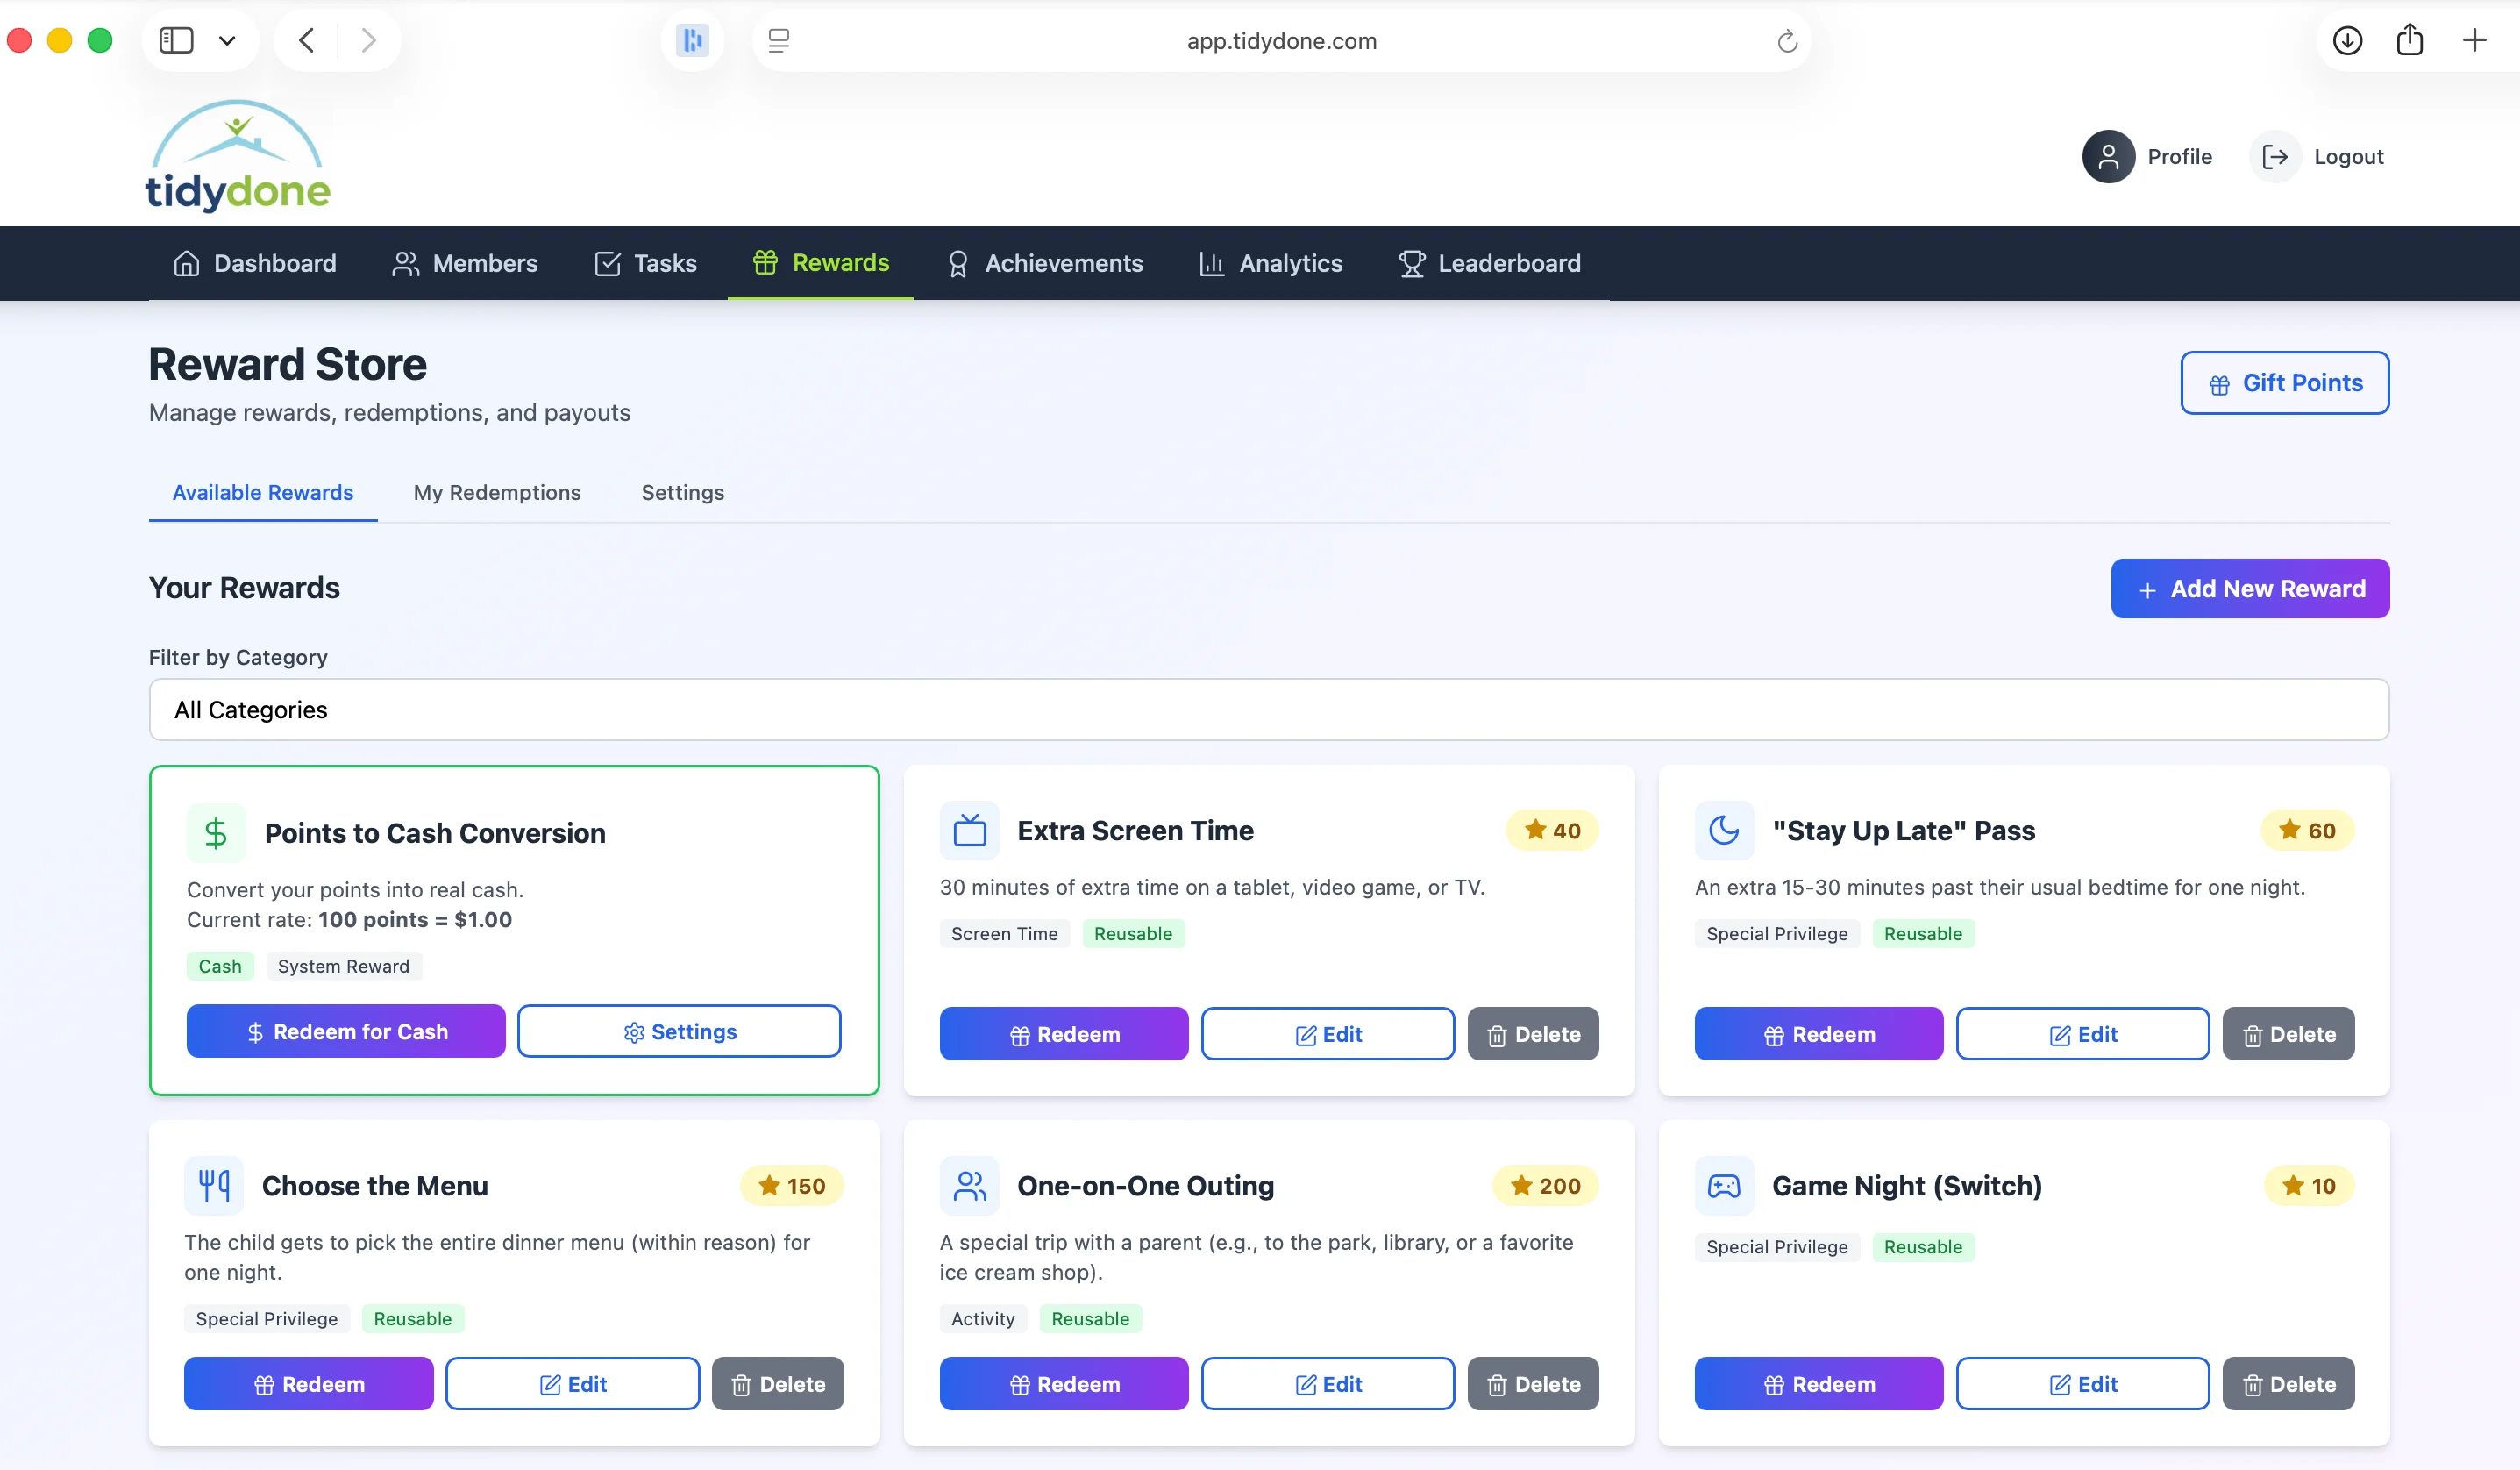Delete the One-on-One Outing reward
2520x1470 pixels.
coord(1533,1385)
